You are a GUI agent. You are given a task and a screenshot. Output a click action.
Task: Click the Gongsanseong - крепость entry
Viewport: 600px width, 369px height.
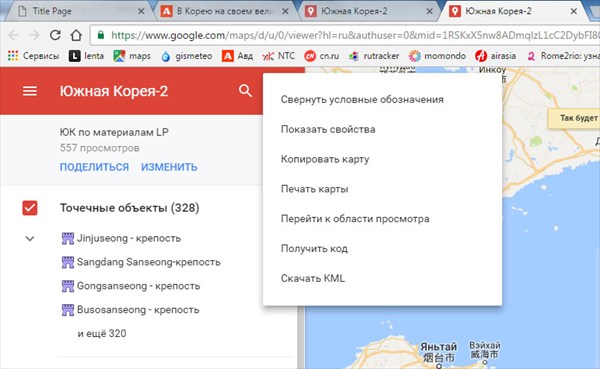point(139,286)
